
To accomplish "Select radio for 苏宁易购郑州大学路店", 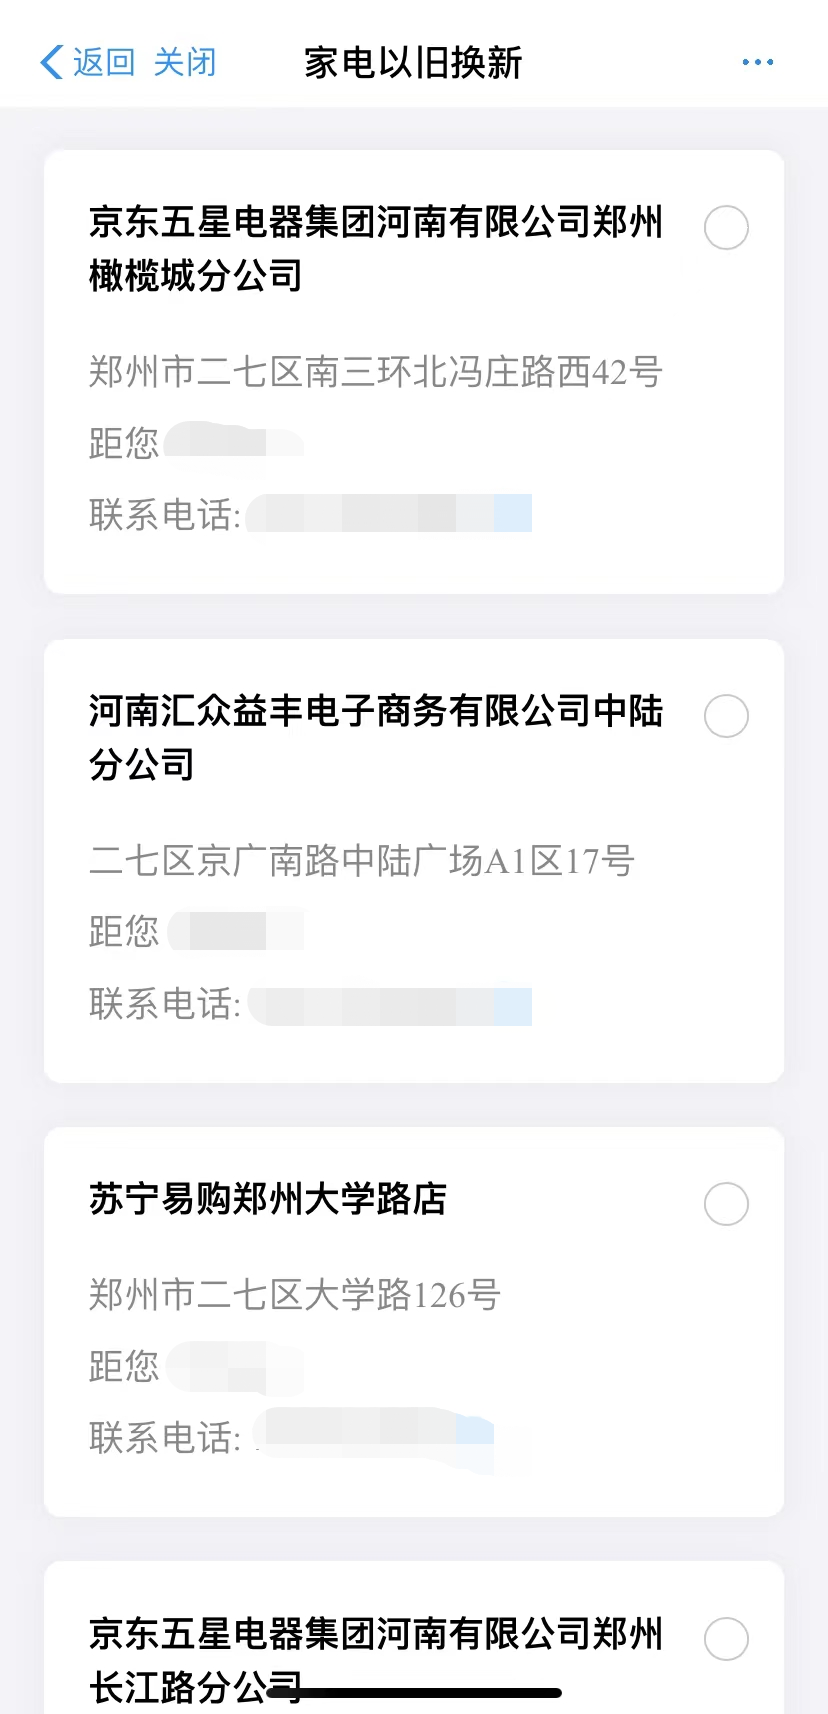I will (726, 1204).
